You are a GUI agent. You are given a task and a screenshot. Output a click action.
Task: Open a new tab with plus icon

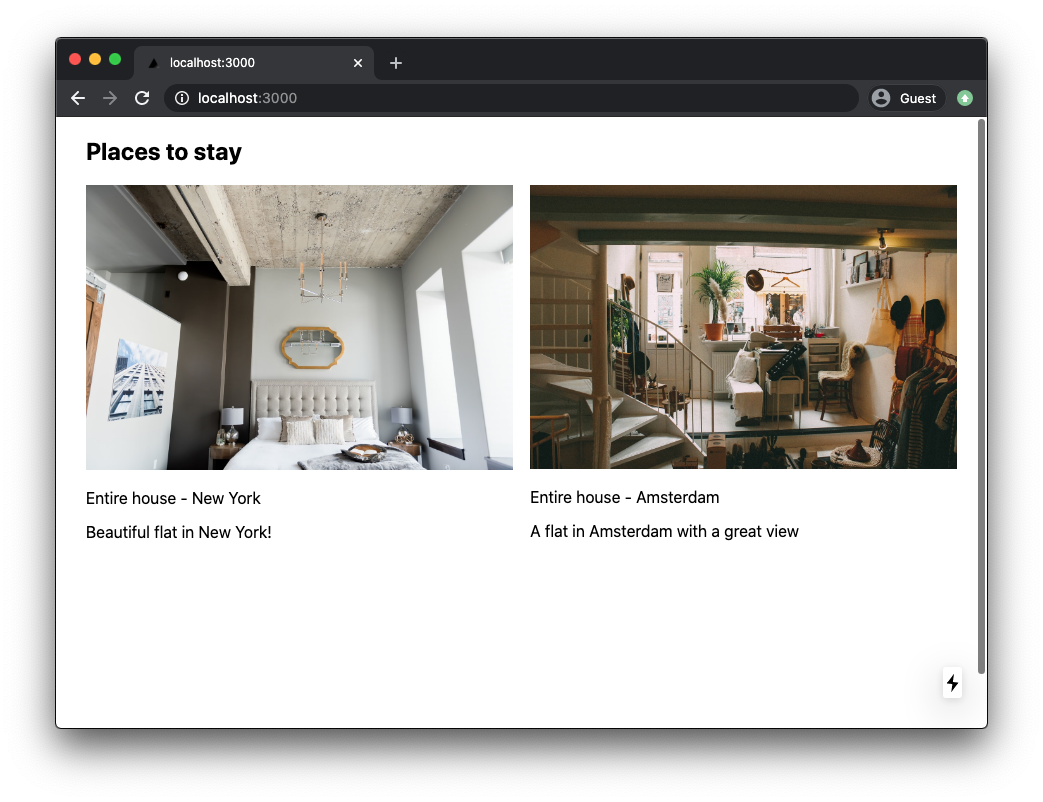coord(396,63)
